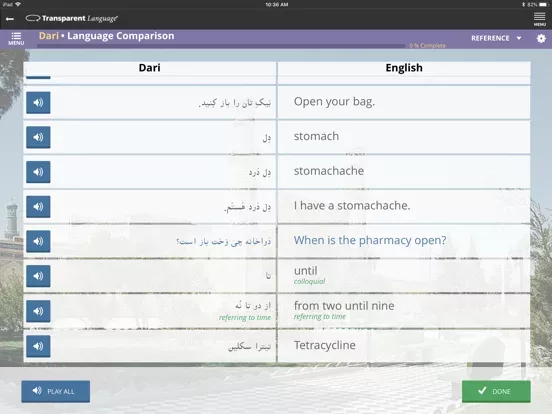The width and height of the screenshot is (552, 414).
Task: Click the Transparent Language logo
Action: tap(72, 18)
